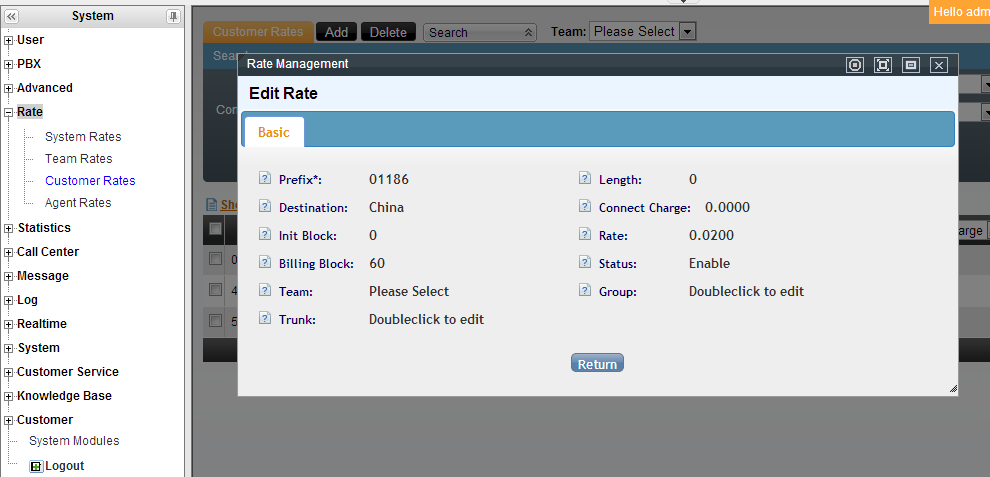Select the Basic tab in Edit Rate
The height and width of the screenshot is (477, 990).
coord(274,132)
